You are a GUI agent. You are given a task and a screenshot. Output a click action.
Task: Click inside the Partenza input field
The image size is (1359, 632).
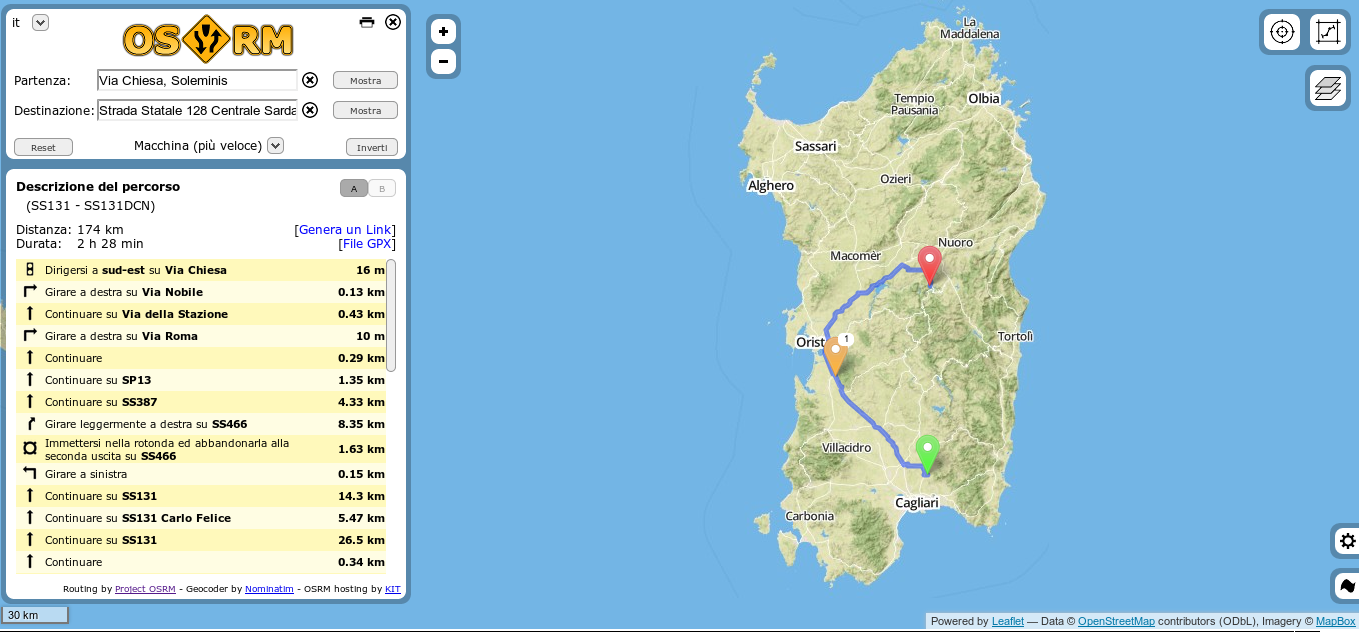click(x=197, y=80)
